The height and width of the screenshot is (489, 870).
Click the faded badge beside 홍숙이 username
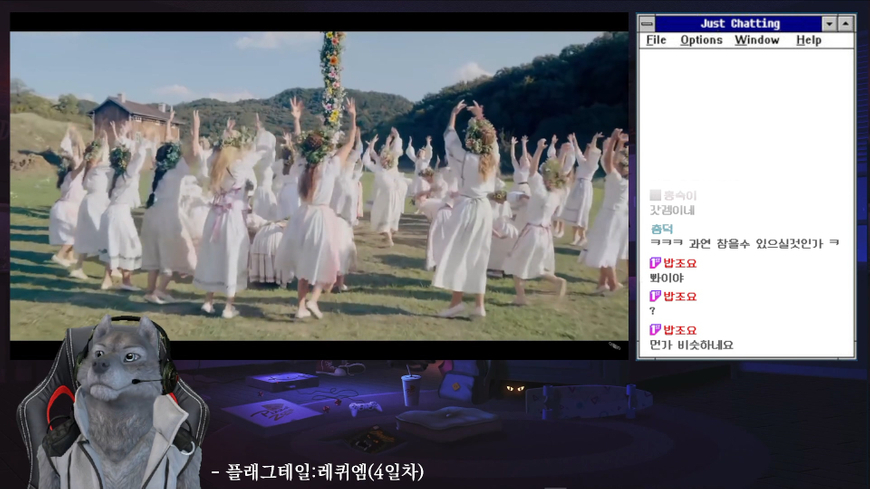[655, 195]
